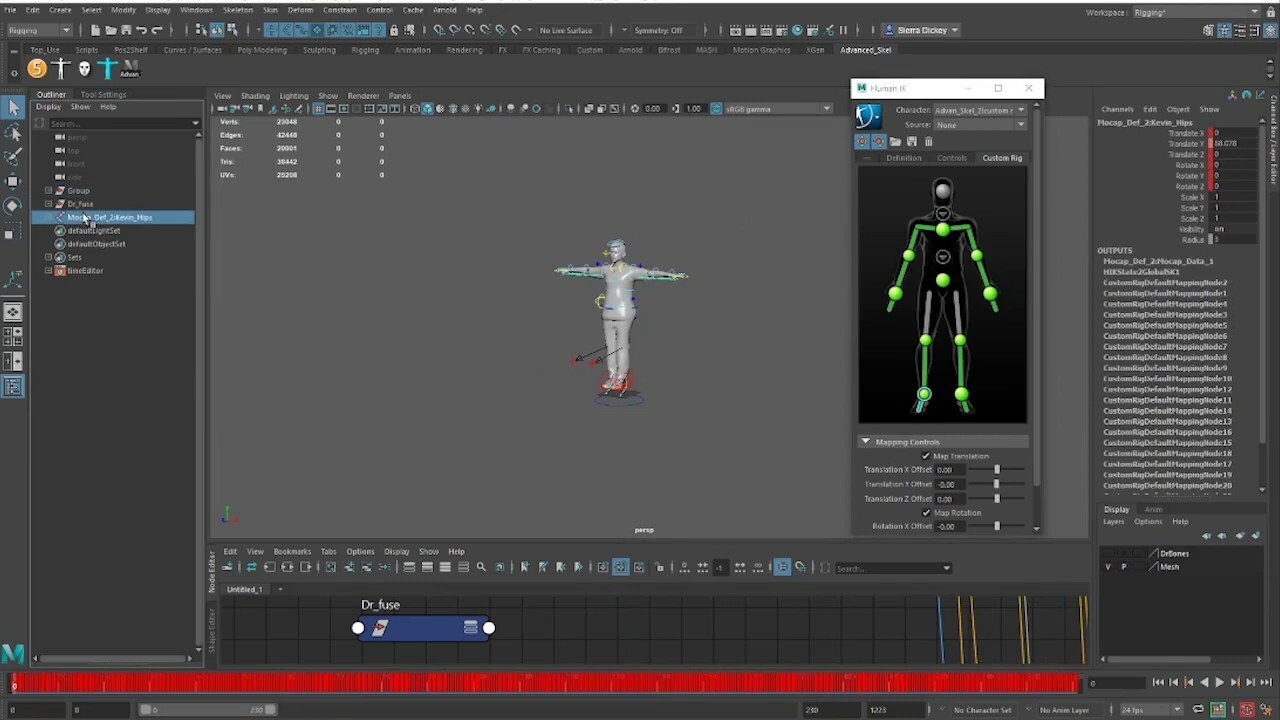Click the trash delete icon in Human IK

tap(928, 142)
